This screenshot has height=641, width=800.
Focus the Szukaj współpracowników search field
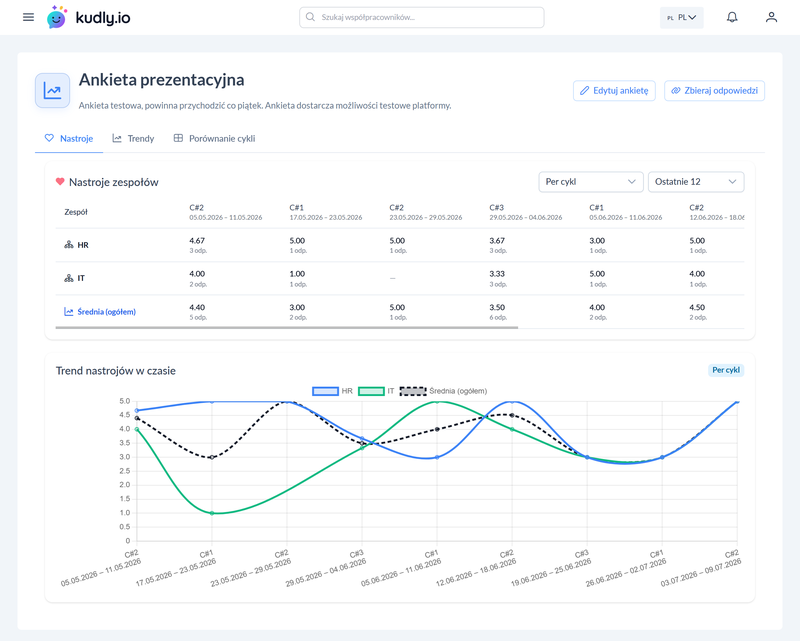[x=422, y=17]
